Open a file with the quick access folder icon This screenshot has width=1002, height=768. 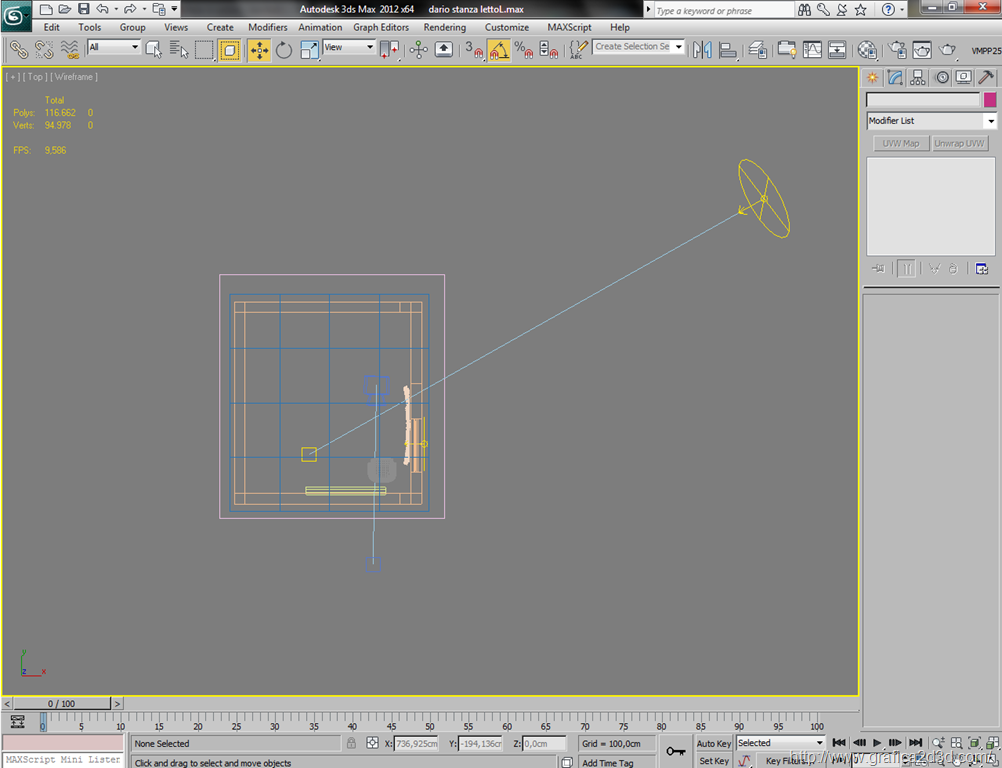click(65, 9)
